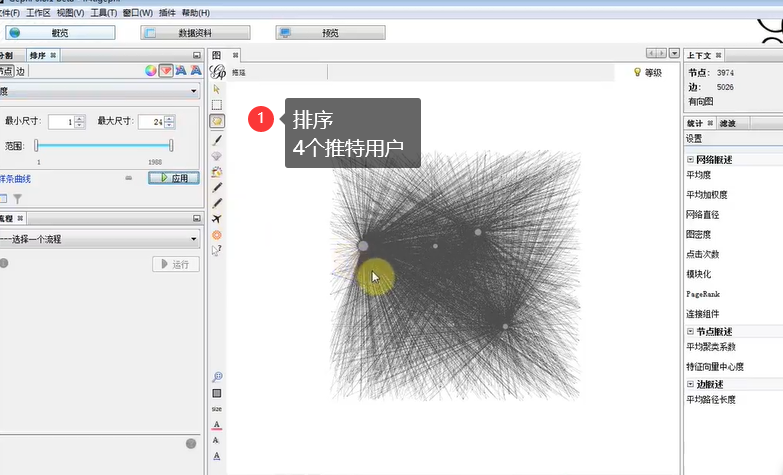Open the 插件 menu

pos(167,12)
